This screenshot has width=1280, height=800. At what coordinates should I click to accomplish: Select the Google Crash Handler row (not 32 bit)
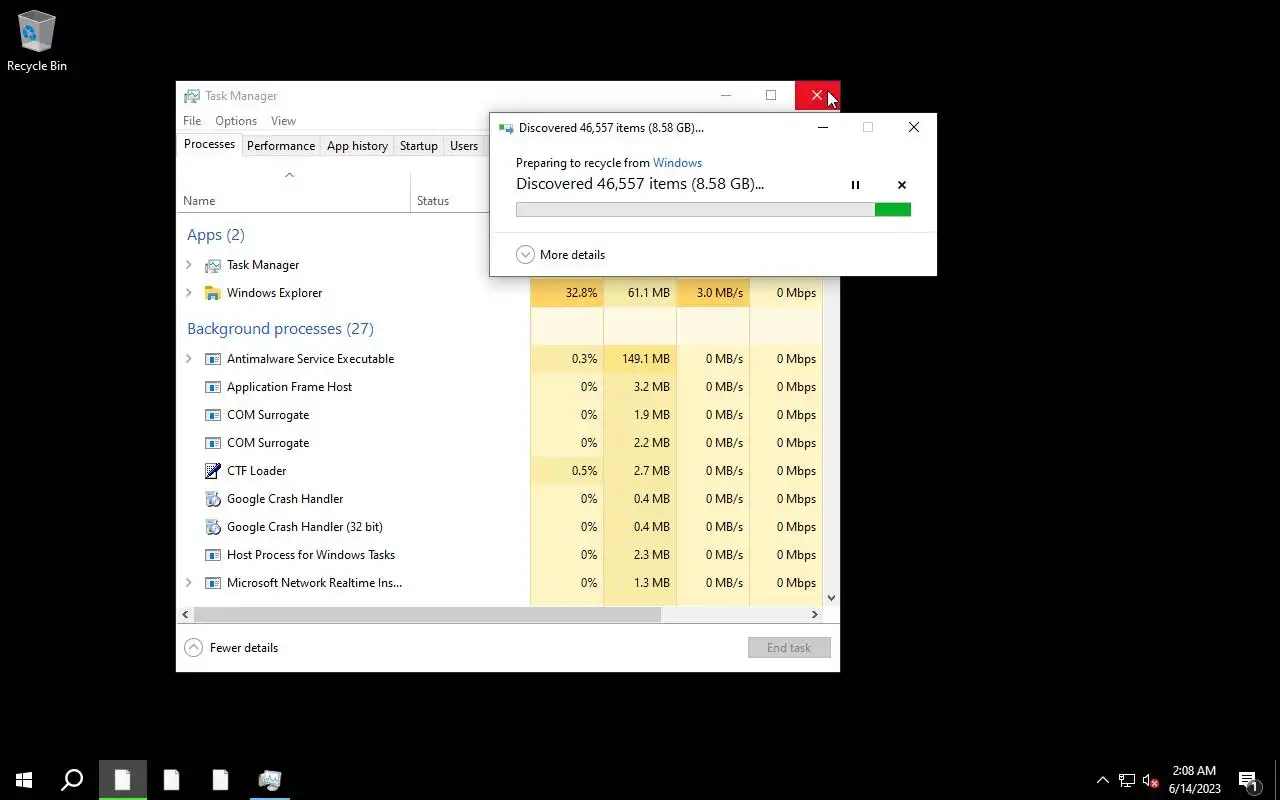[x=500, y=499]
